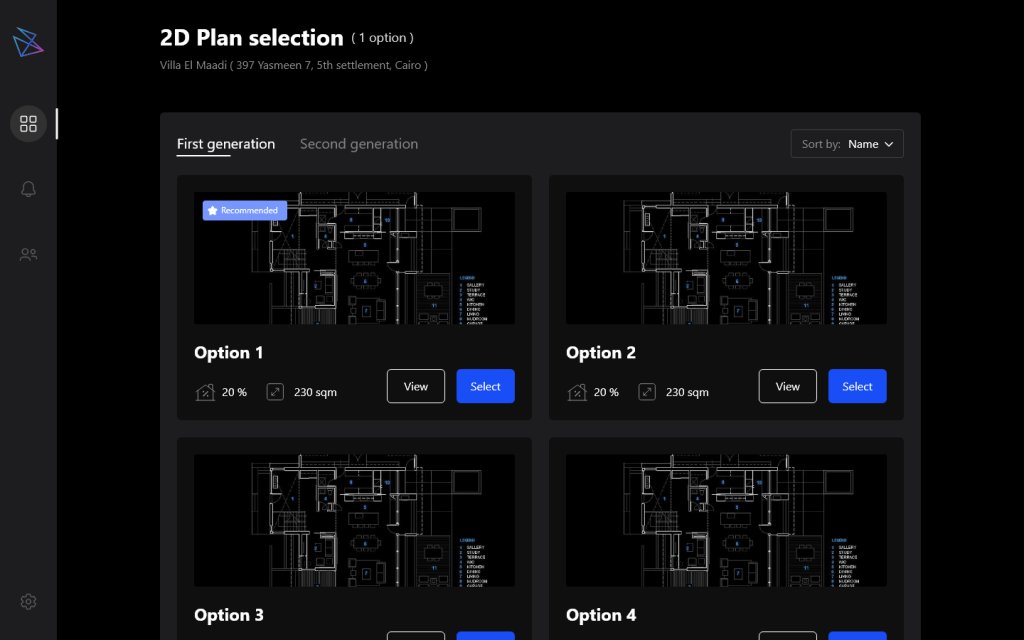Screen dimensions: 1024x640
Task: Click Option 2 percentage house icon
Action: click(577, 392)
